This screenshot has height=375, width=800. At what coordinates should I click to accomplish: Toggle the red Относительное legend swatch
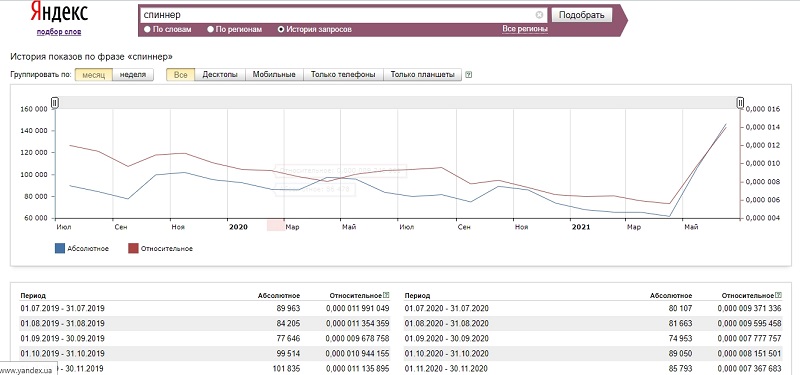click(134, 248)
